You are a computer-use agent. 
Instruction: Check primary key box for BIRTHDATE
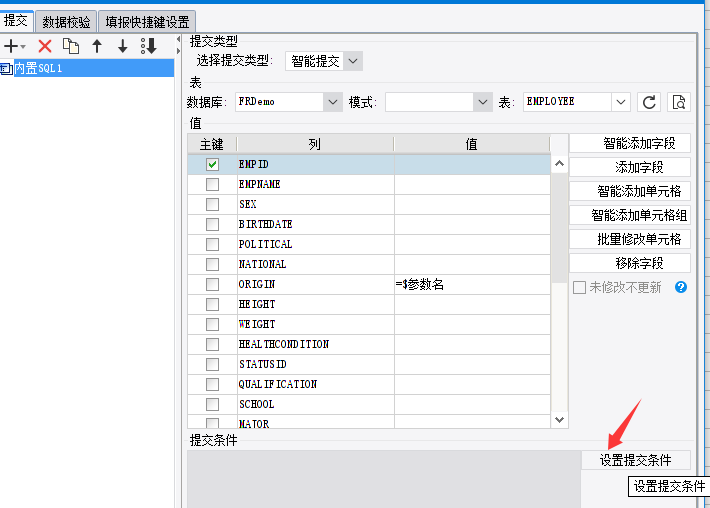click(x=212, y=224)
